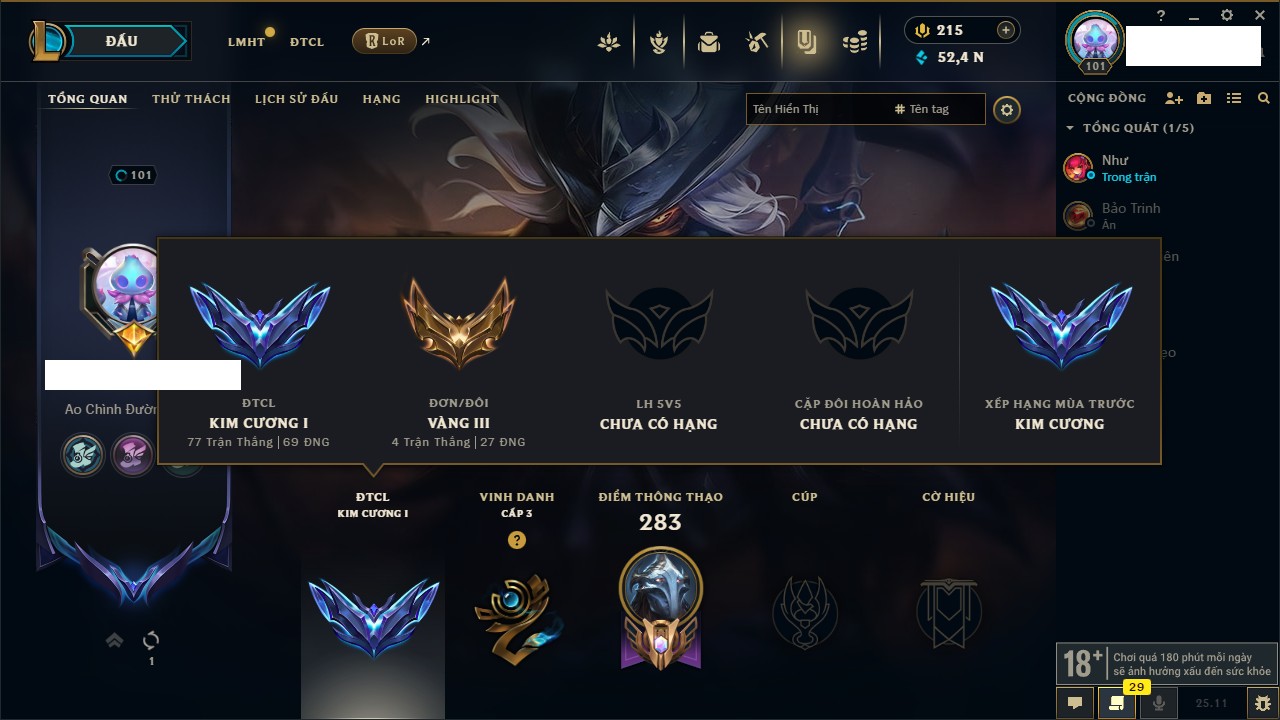1280x720 pixels.
Task: Launch LoR from the top bar
Action: pyautogui.click(x=384, y=41)
